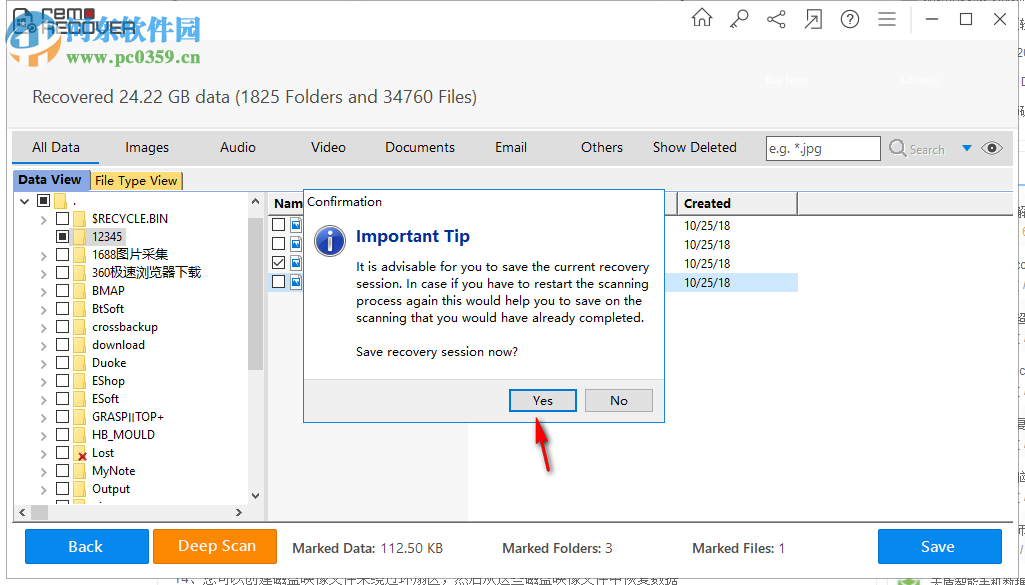Click the Buy Now link
The width and height of the screenshot is (1025, 585).
786,80
